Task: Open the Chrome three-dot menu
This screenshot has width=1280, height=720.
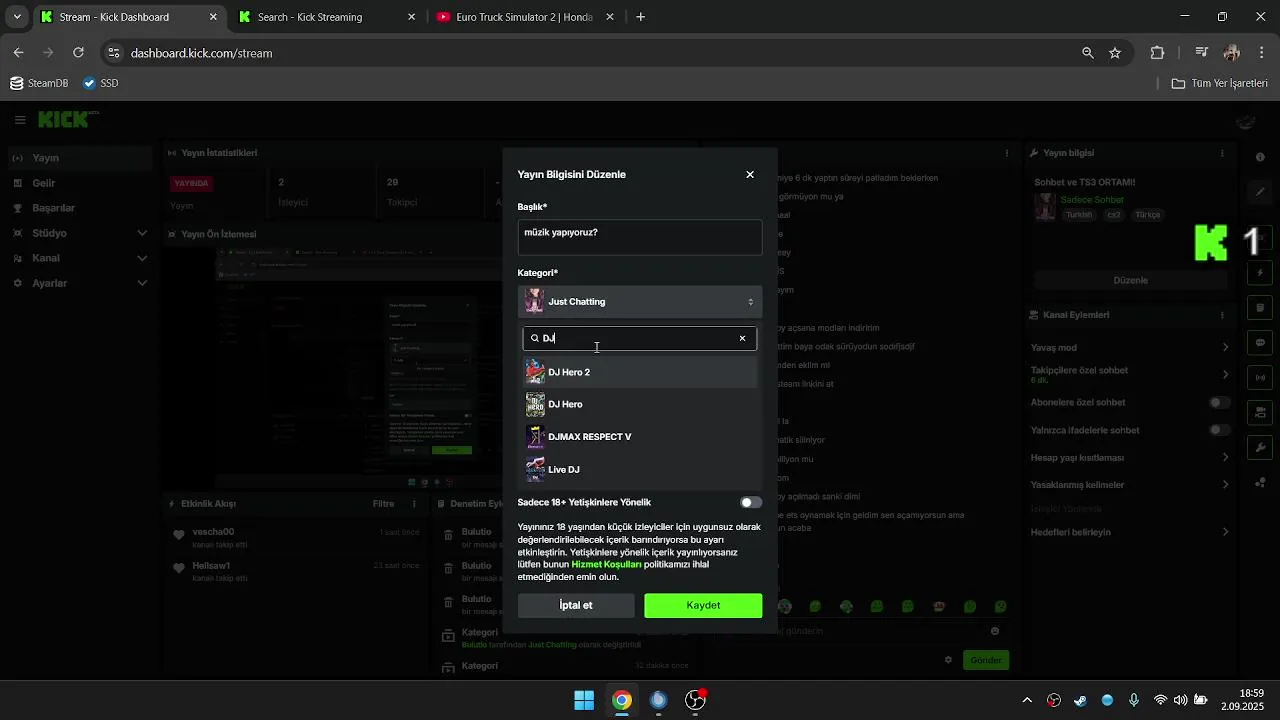Action: click(1260, 53)
